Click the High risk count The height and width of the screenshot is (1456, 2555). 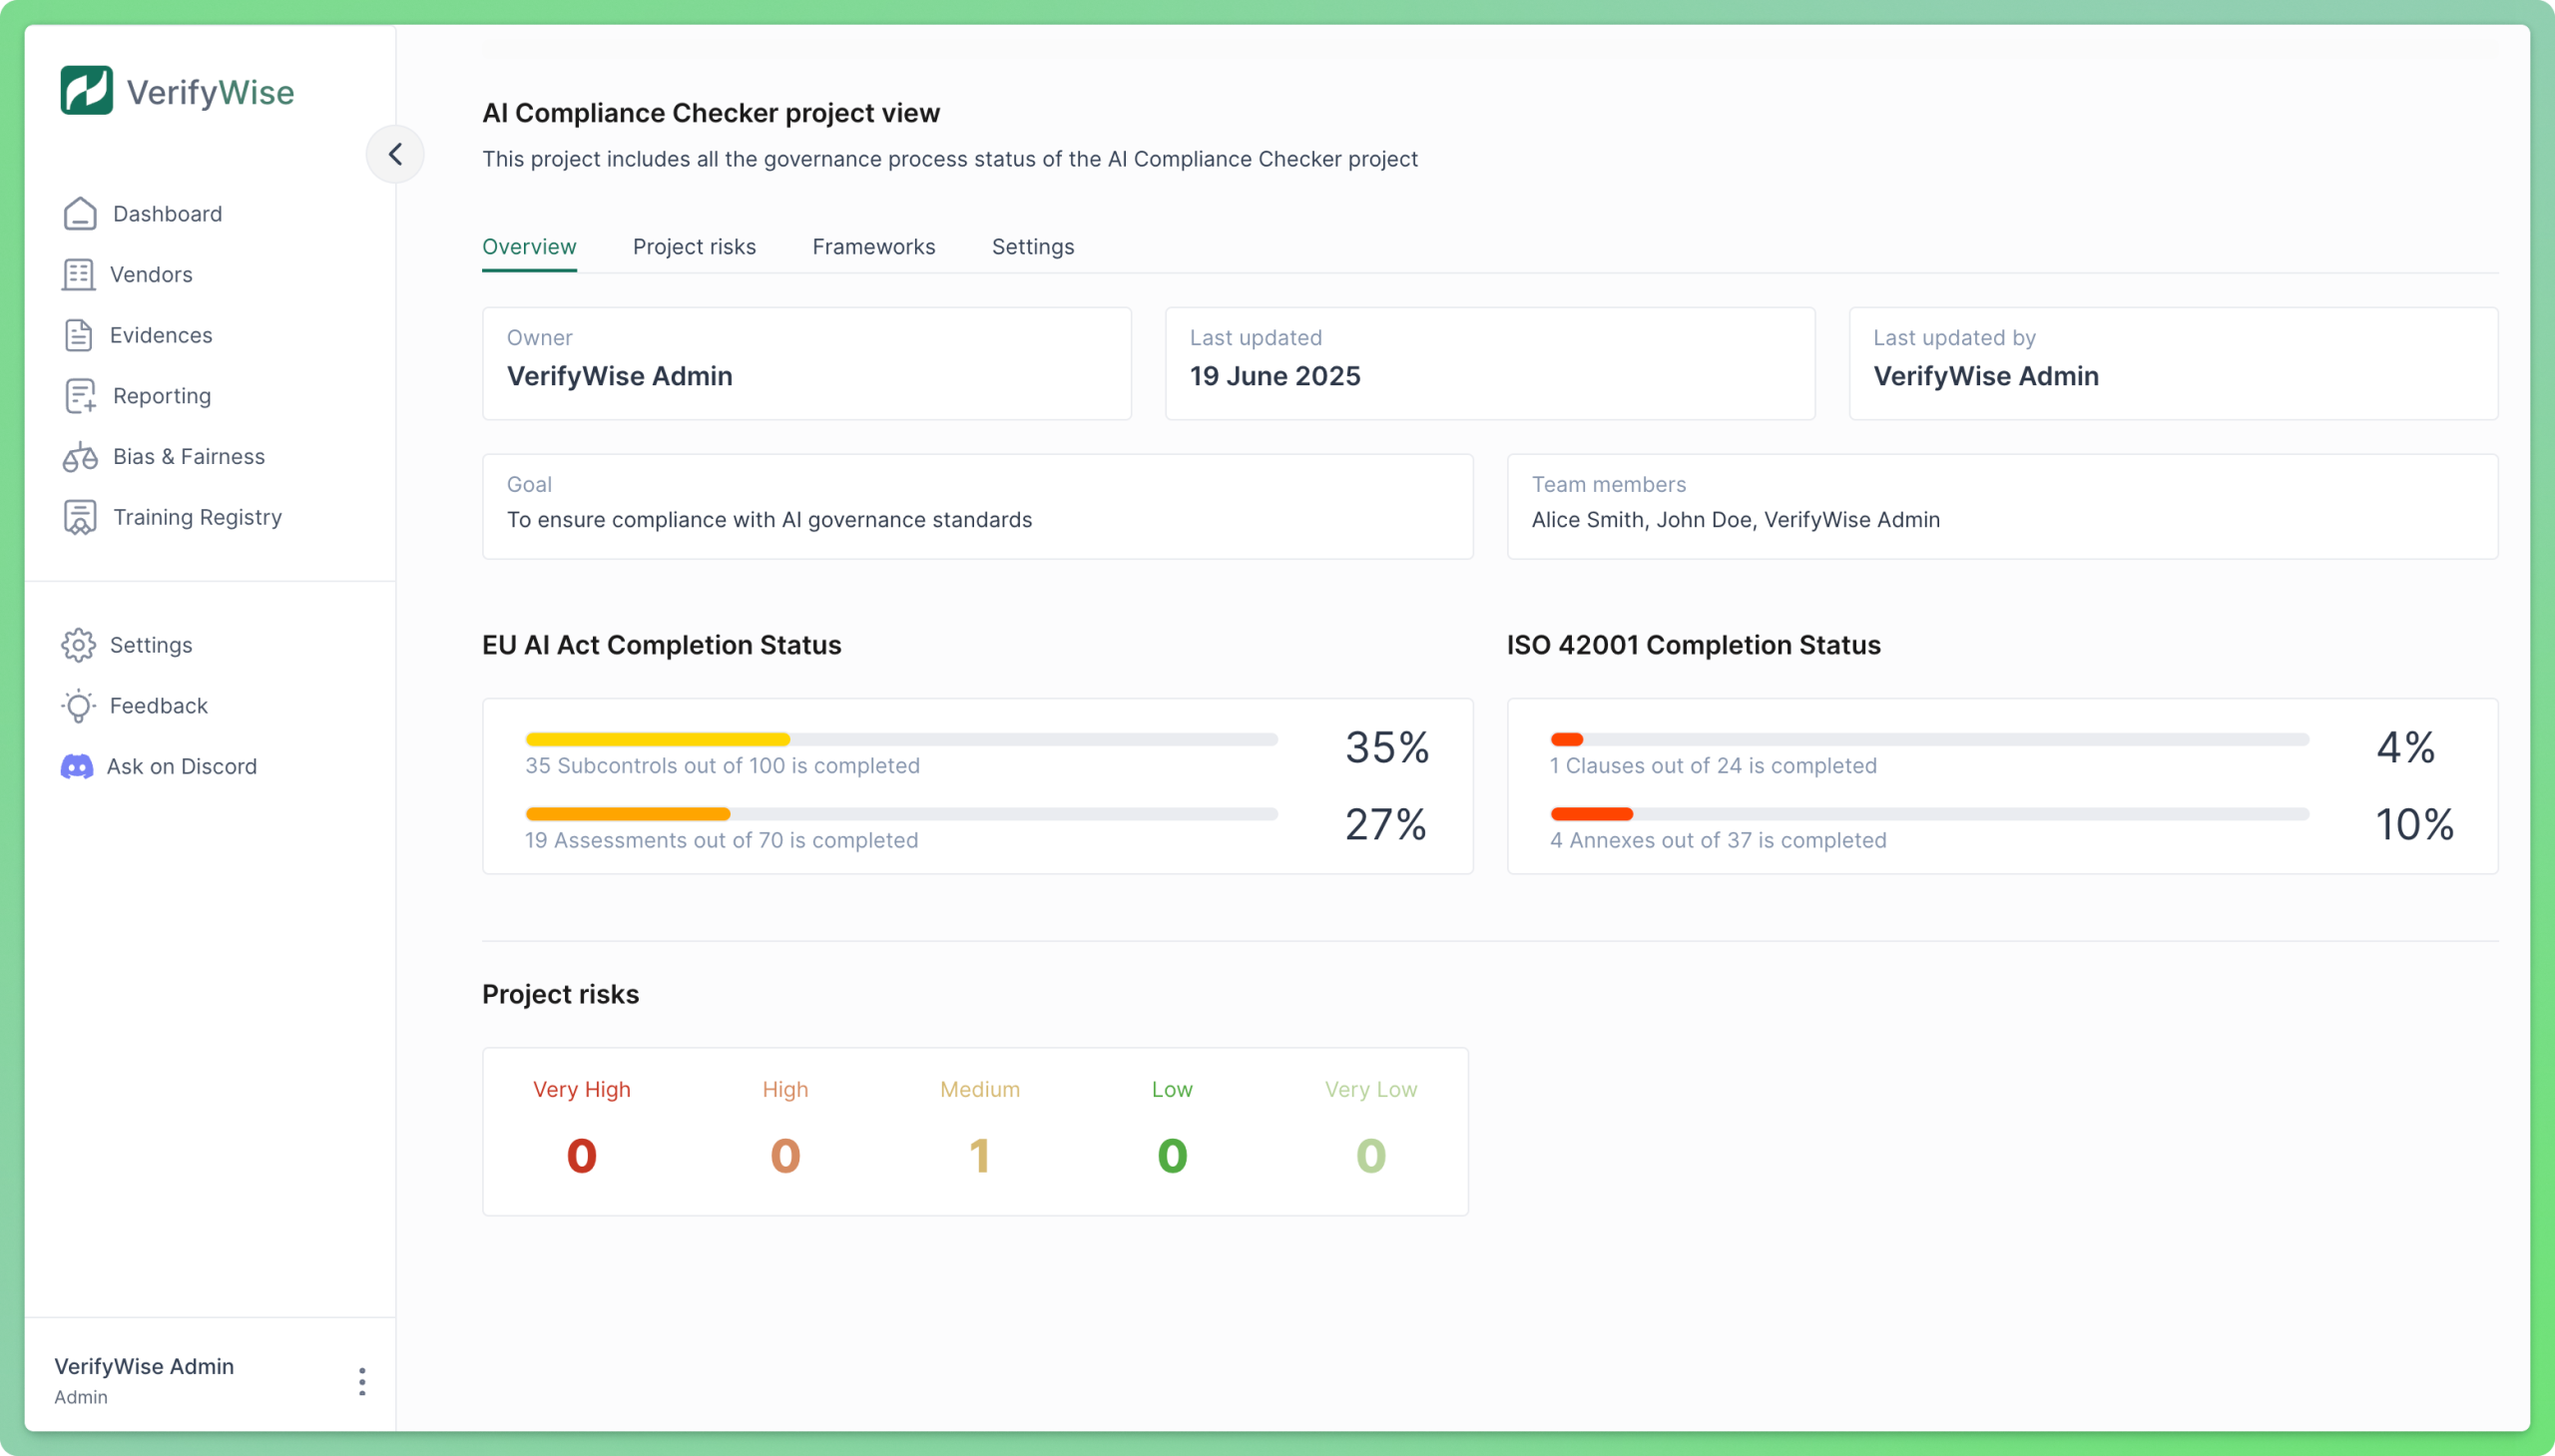(x=785, y=1156)
